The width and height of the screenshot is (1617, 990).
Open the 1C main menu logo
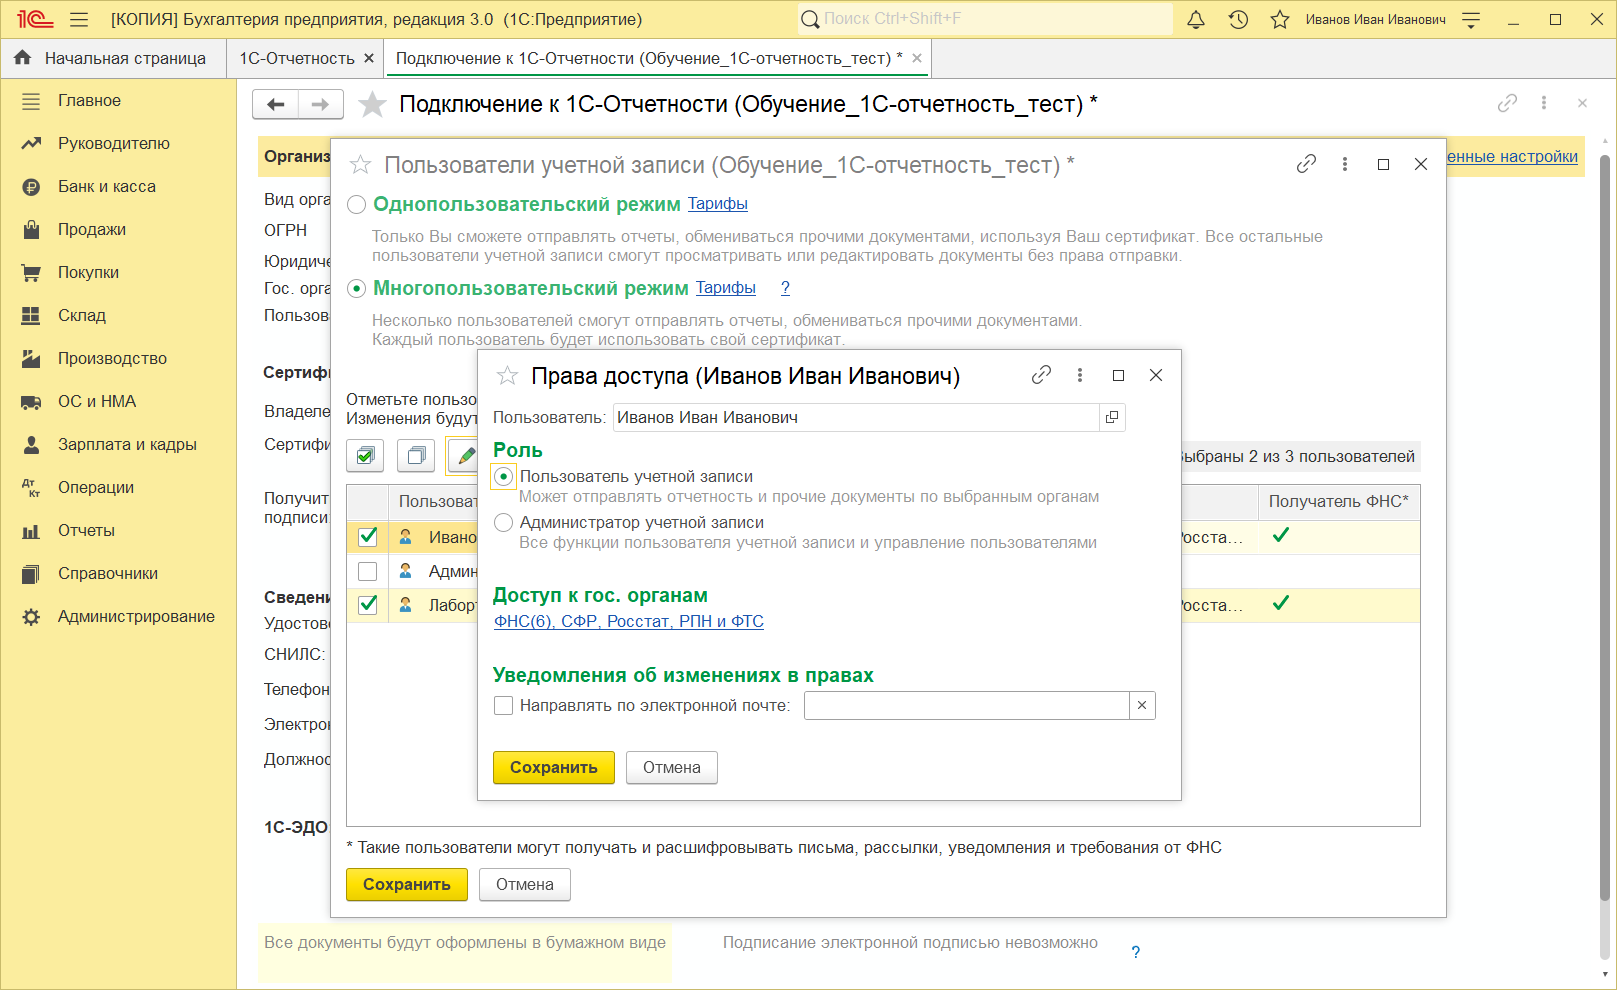[x=35, y=19]
